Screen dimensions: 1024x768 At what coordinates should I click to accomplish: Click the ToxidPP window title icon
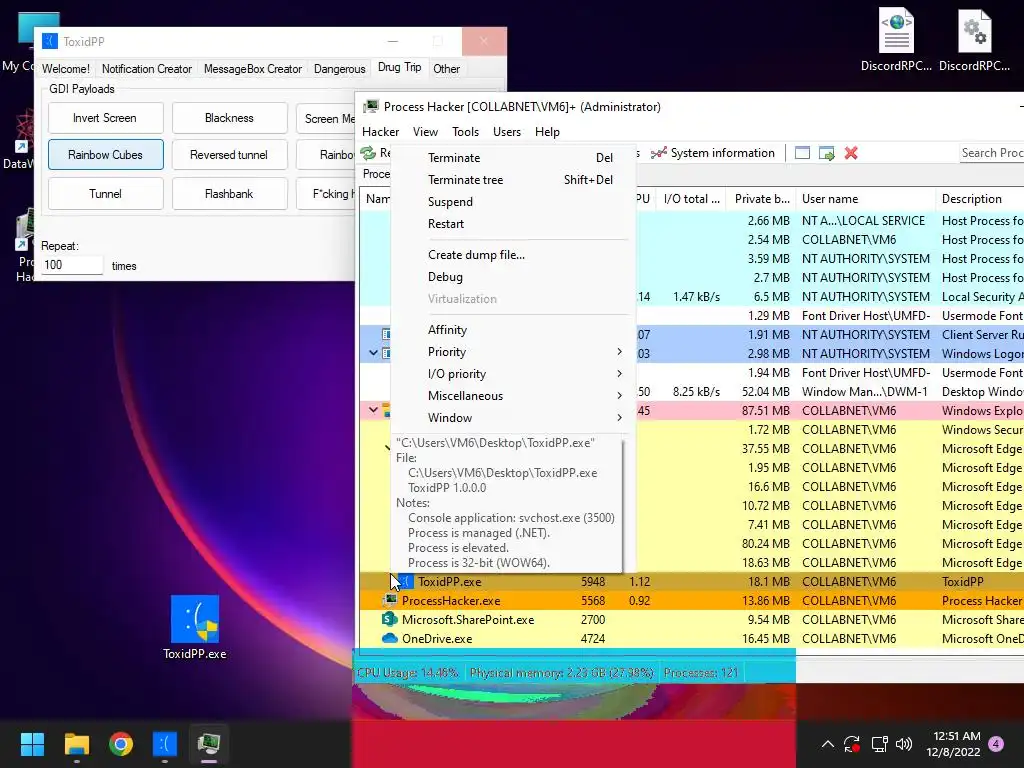click(x=50, y=41)
